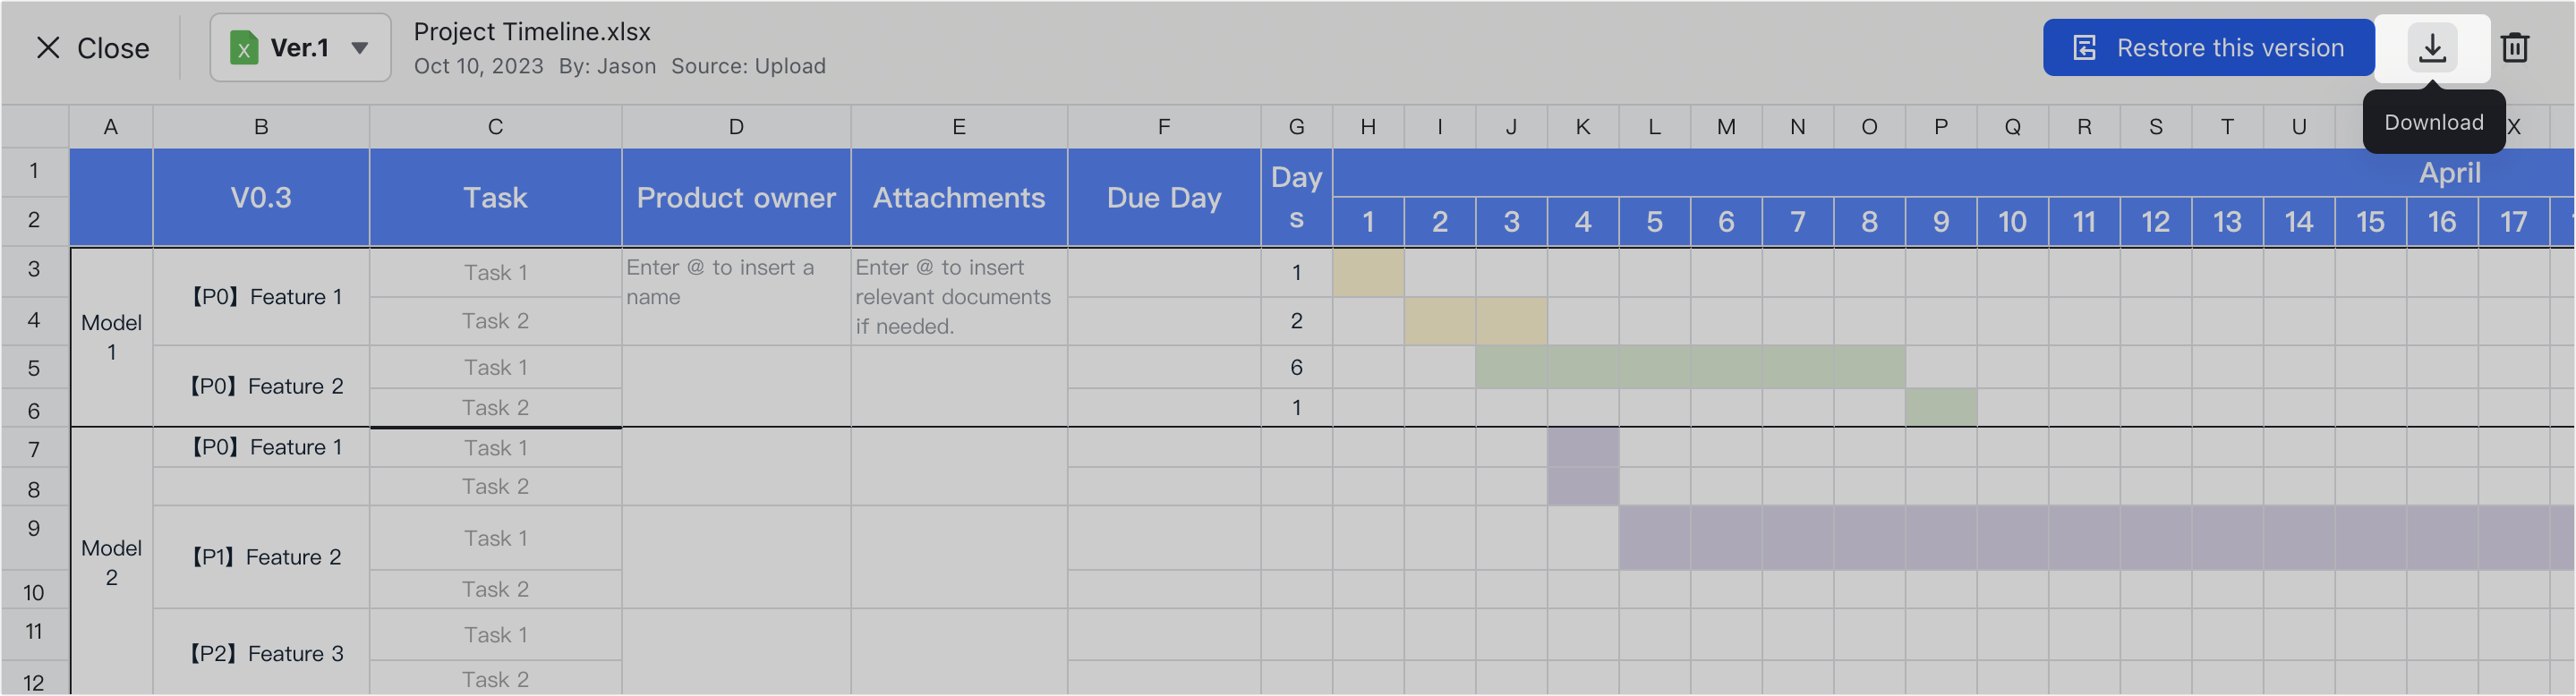
Task: Click the Attachments header cell
Action: click(x=959, y=198)
